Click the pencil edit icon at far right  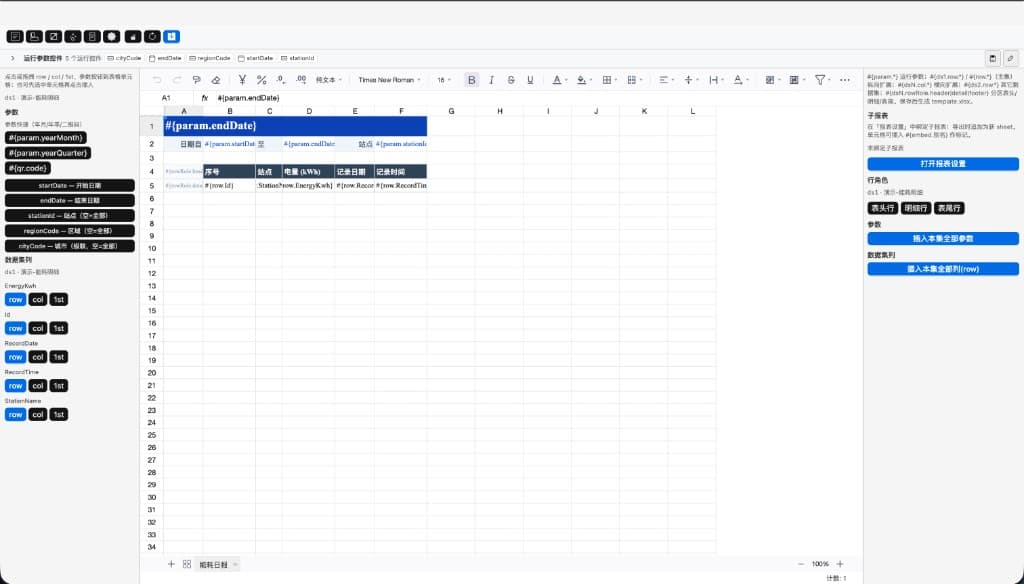[x=1010, y=58]
